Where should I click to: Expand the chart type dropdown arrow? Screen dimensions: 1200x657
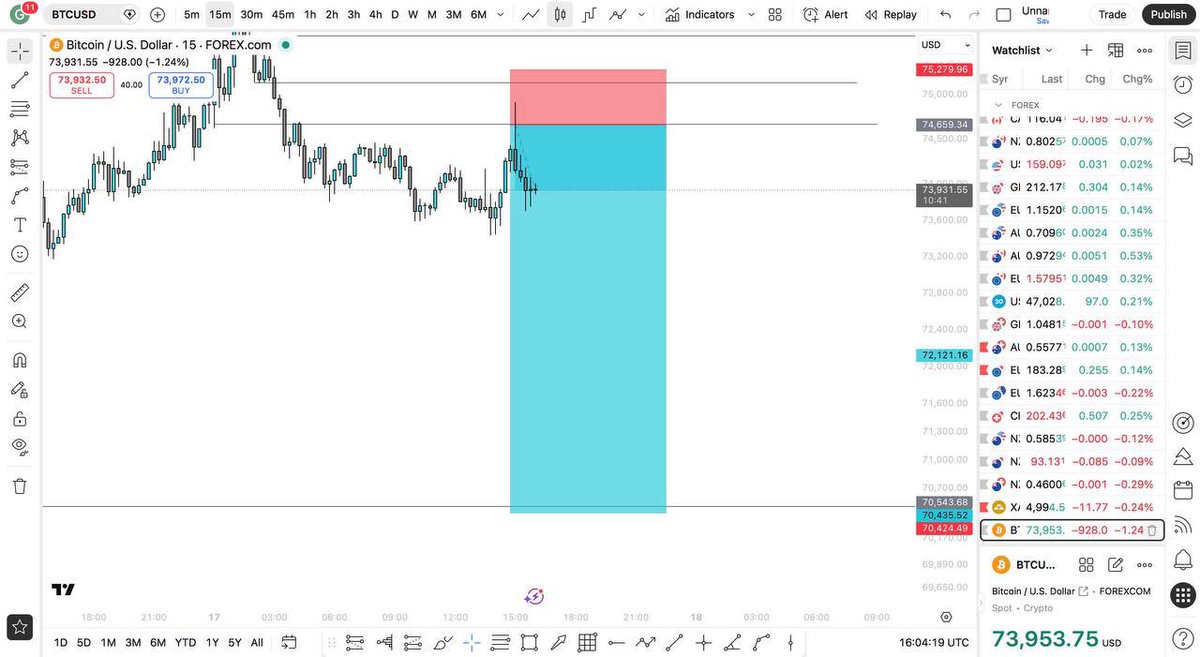tap(641, 15)
